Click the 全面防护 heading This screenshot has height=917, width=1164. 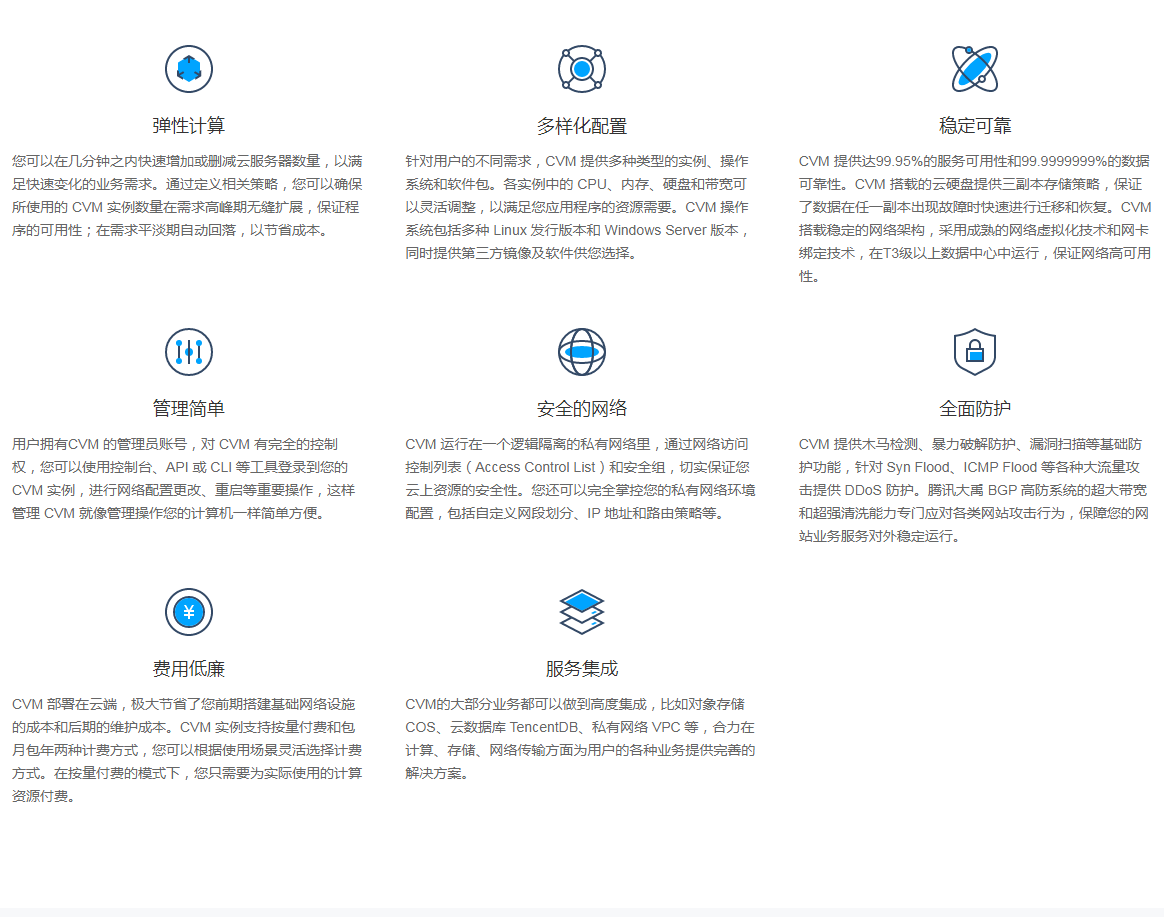[975, 409]
